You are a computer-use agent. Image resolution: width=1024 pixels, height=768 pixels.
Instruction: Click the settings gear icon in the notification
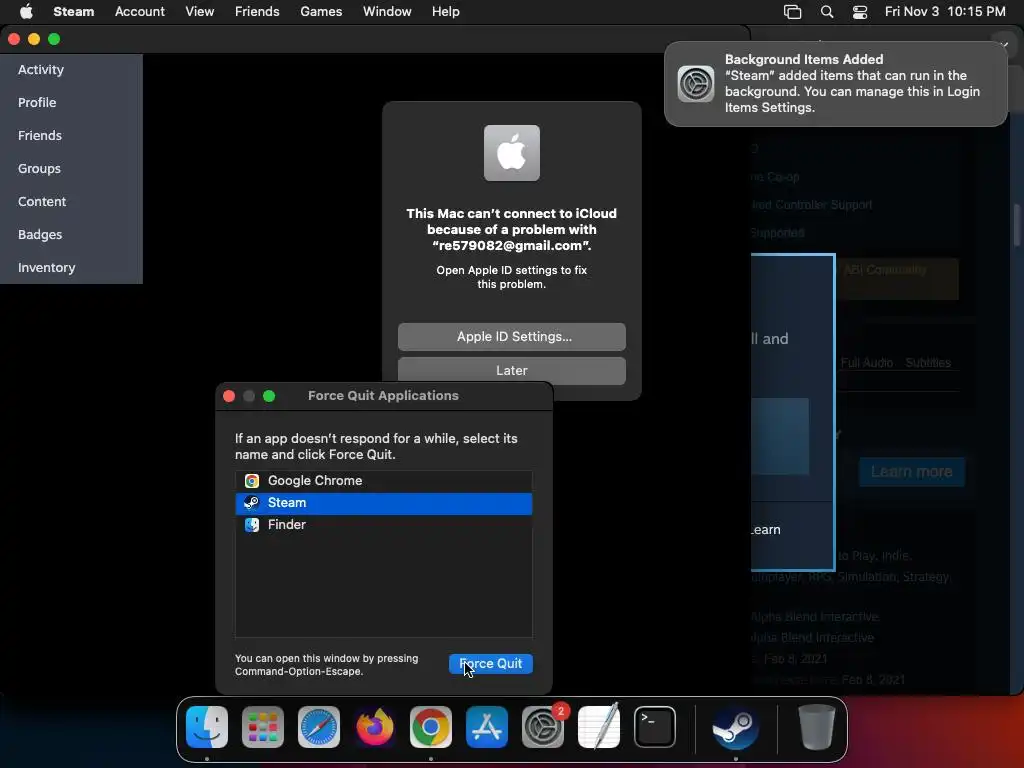(x=696, y=84)
